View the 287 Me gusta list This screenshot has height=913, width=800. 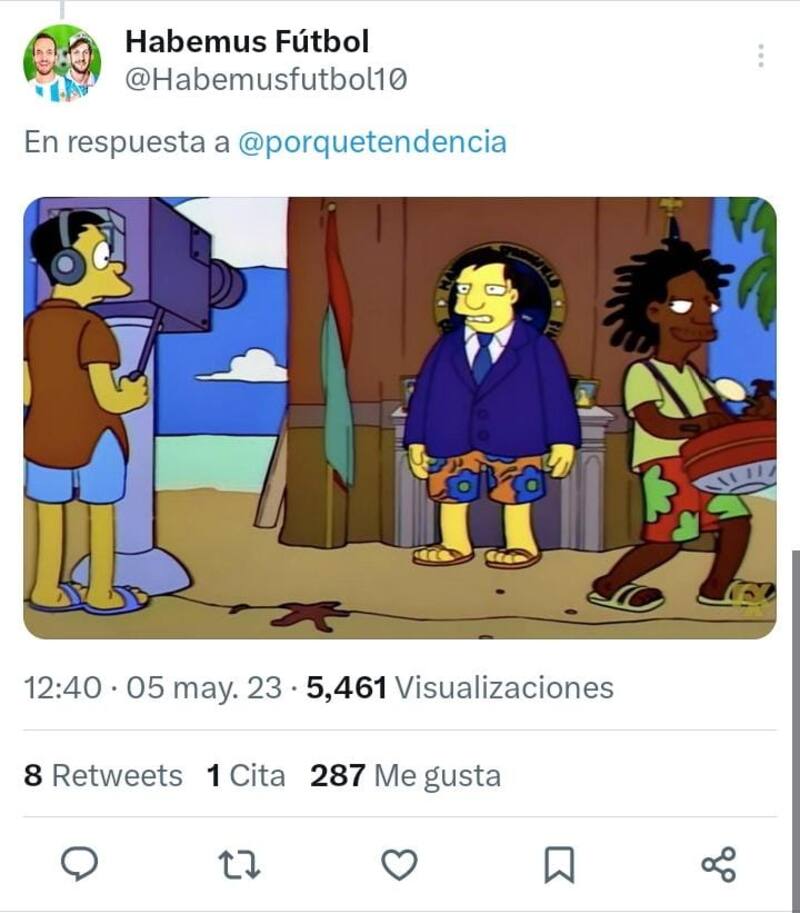(x=405, y=776)
